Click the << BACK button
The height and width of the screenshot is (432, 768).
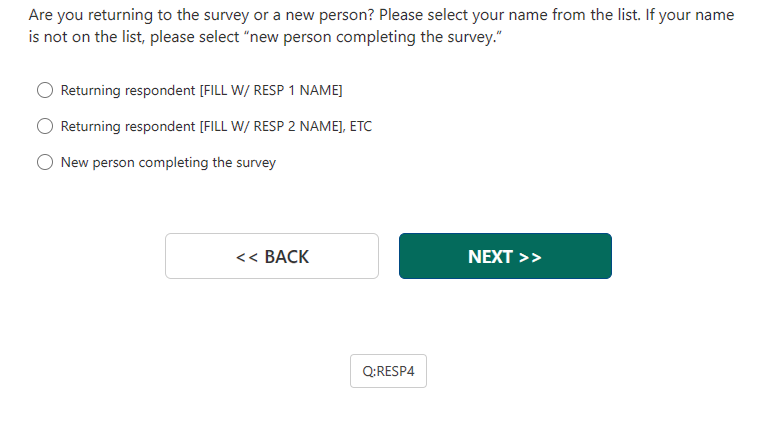point(272,256)
